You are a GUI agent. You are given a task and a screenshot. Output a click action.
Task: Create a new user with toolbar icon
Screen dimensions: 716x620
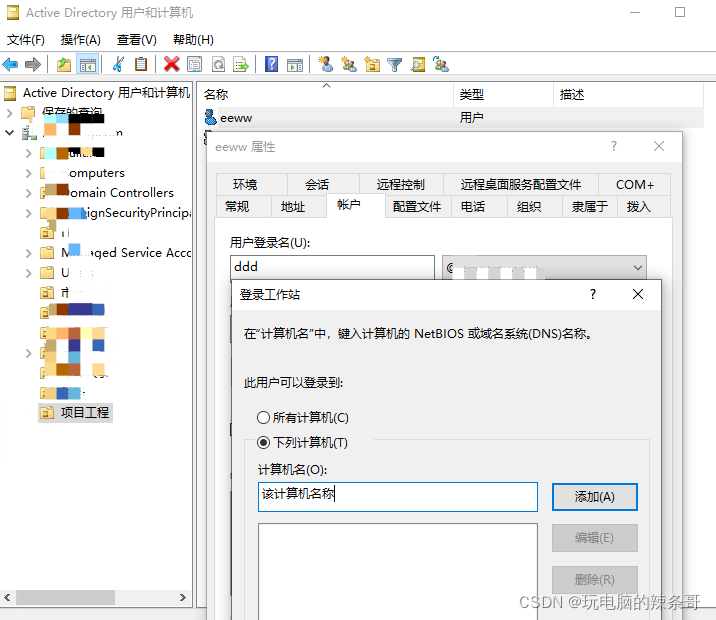(326, 64)
